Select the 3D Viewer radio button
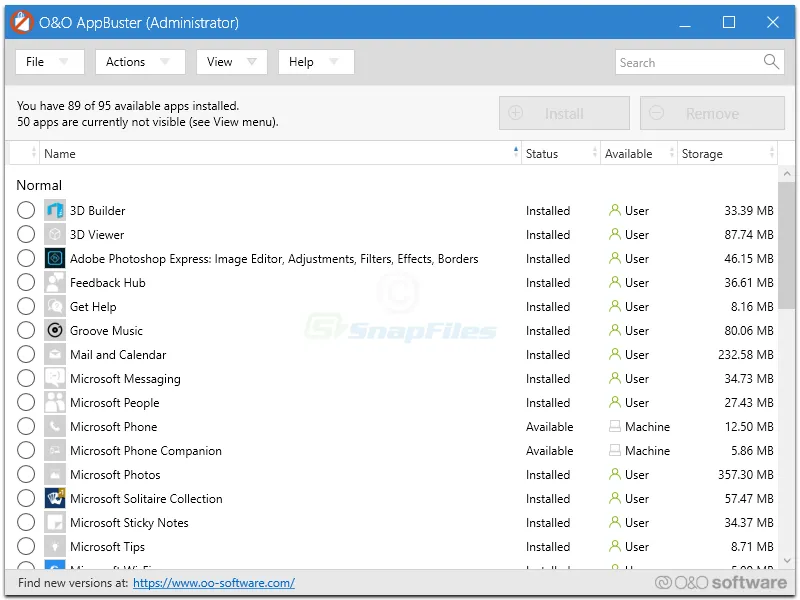Image resolution: width=800 pixels, height=600 pixels. (26, 235)
